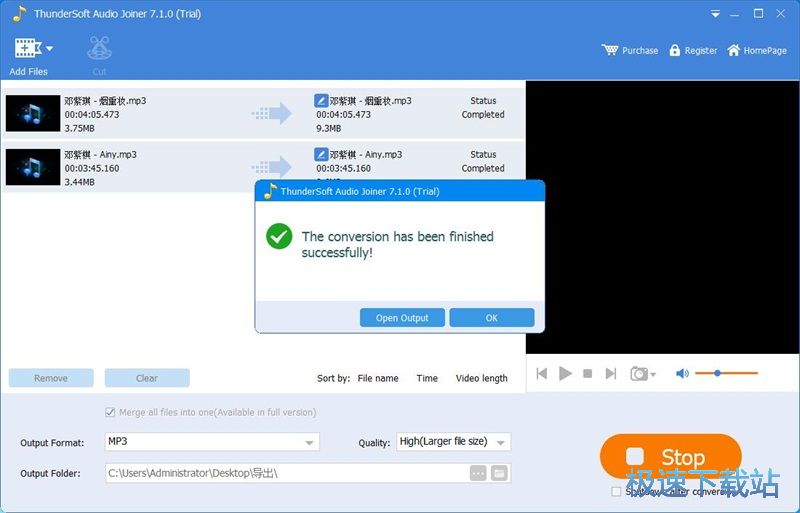The width and height of the screenshot is (800, 513).
Task: Adjust the orange volume slider
Action: tap(726, 373)
